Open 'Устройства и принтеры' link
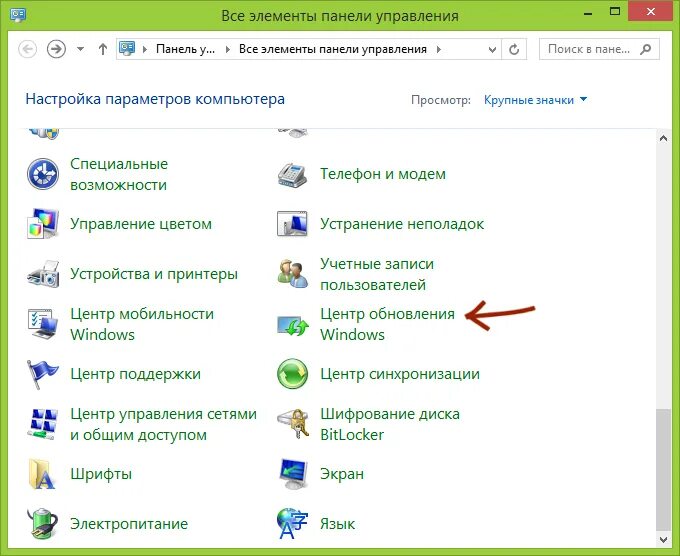 coord(154,274)
